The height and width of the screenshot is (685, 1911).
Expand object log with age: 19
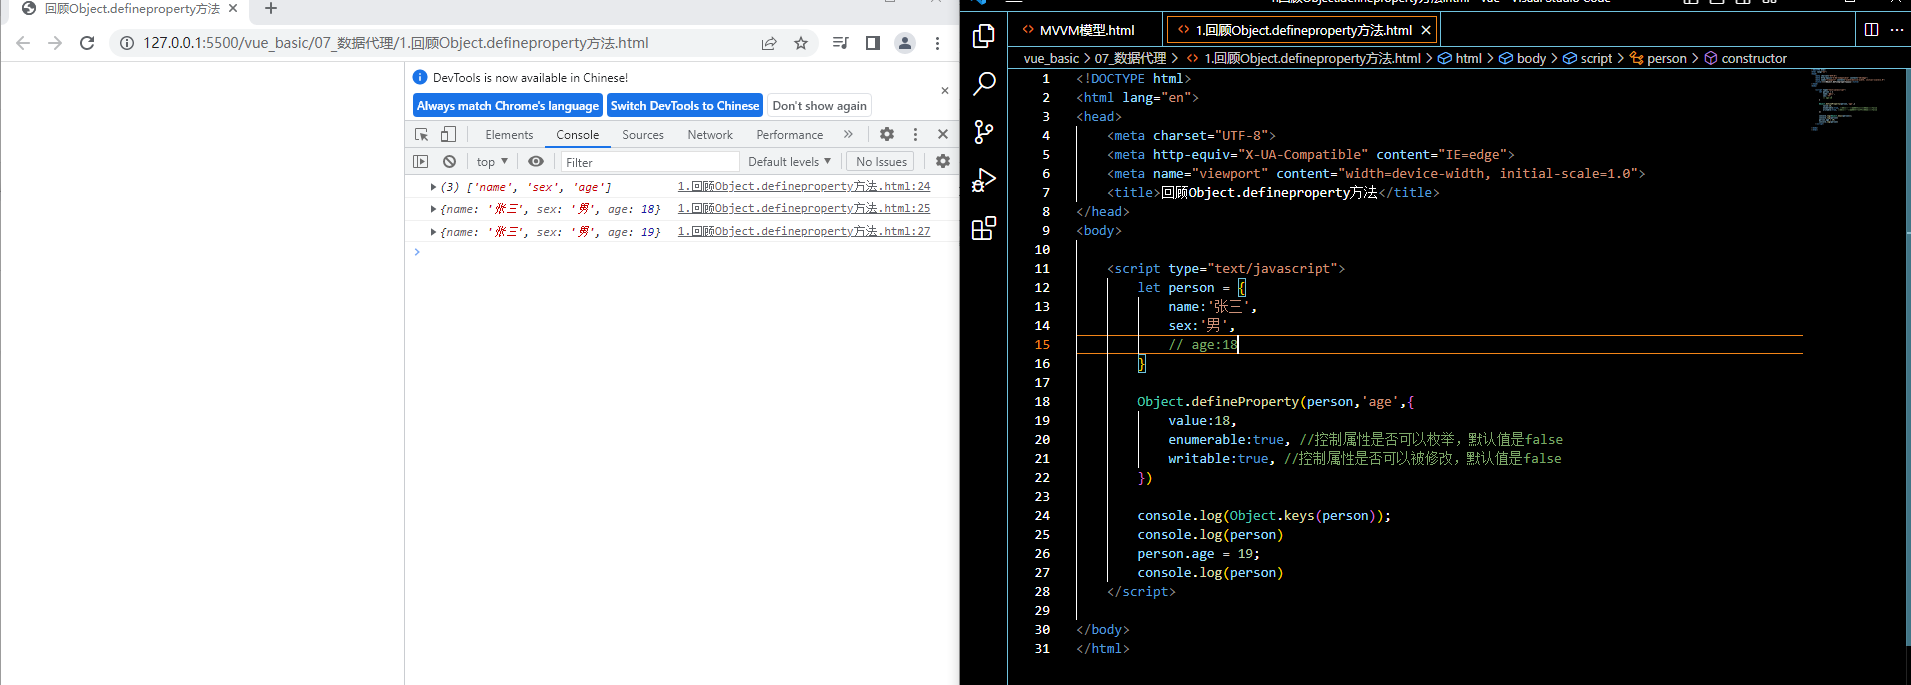tap(433, 232)
